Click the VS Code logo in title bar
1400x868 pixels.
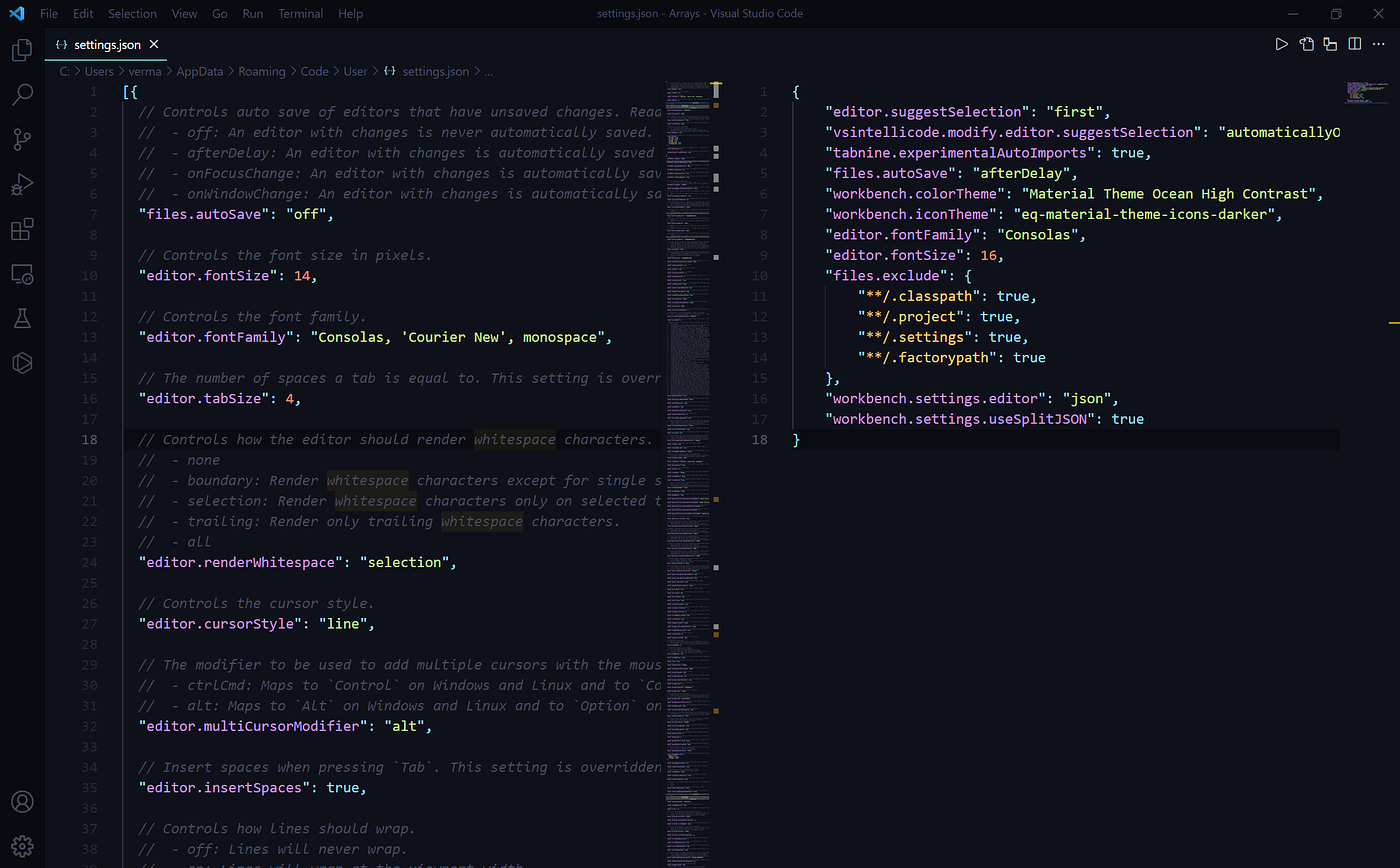(x=16, y=14)
